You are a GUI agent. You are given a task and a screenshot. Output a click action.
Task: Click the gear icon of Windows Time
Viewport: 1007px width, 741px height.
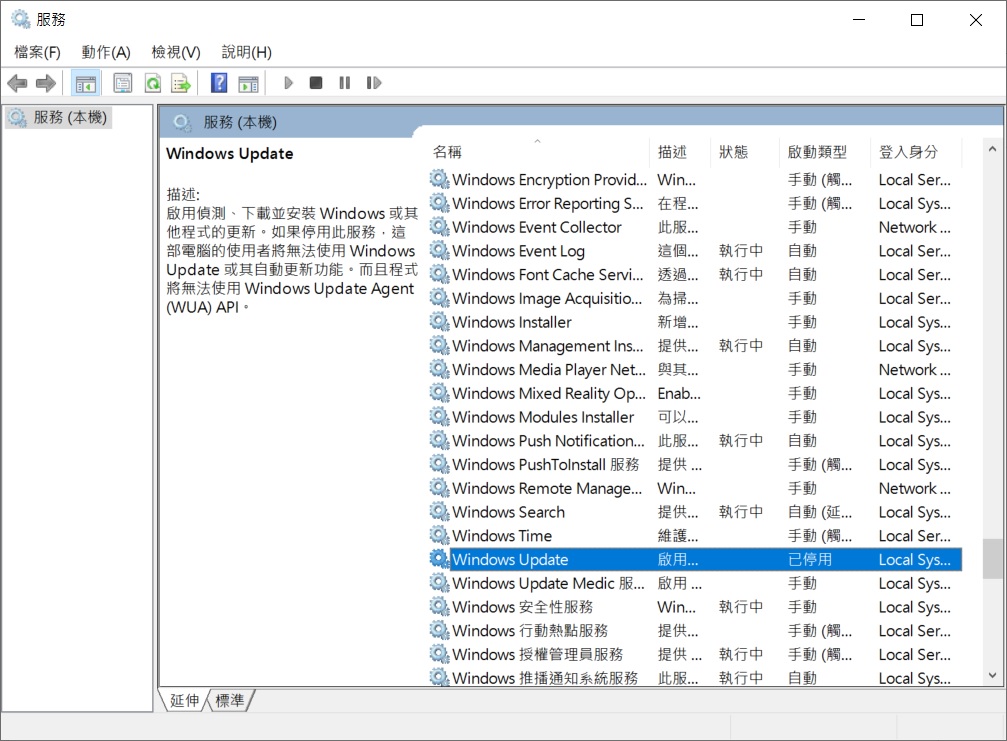tap(439, 535)
